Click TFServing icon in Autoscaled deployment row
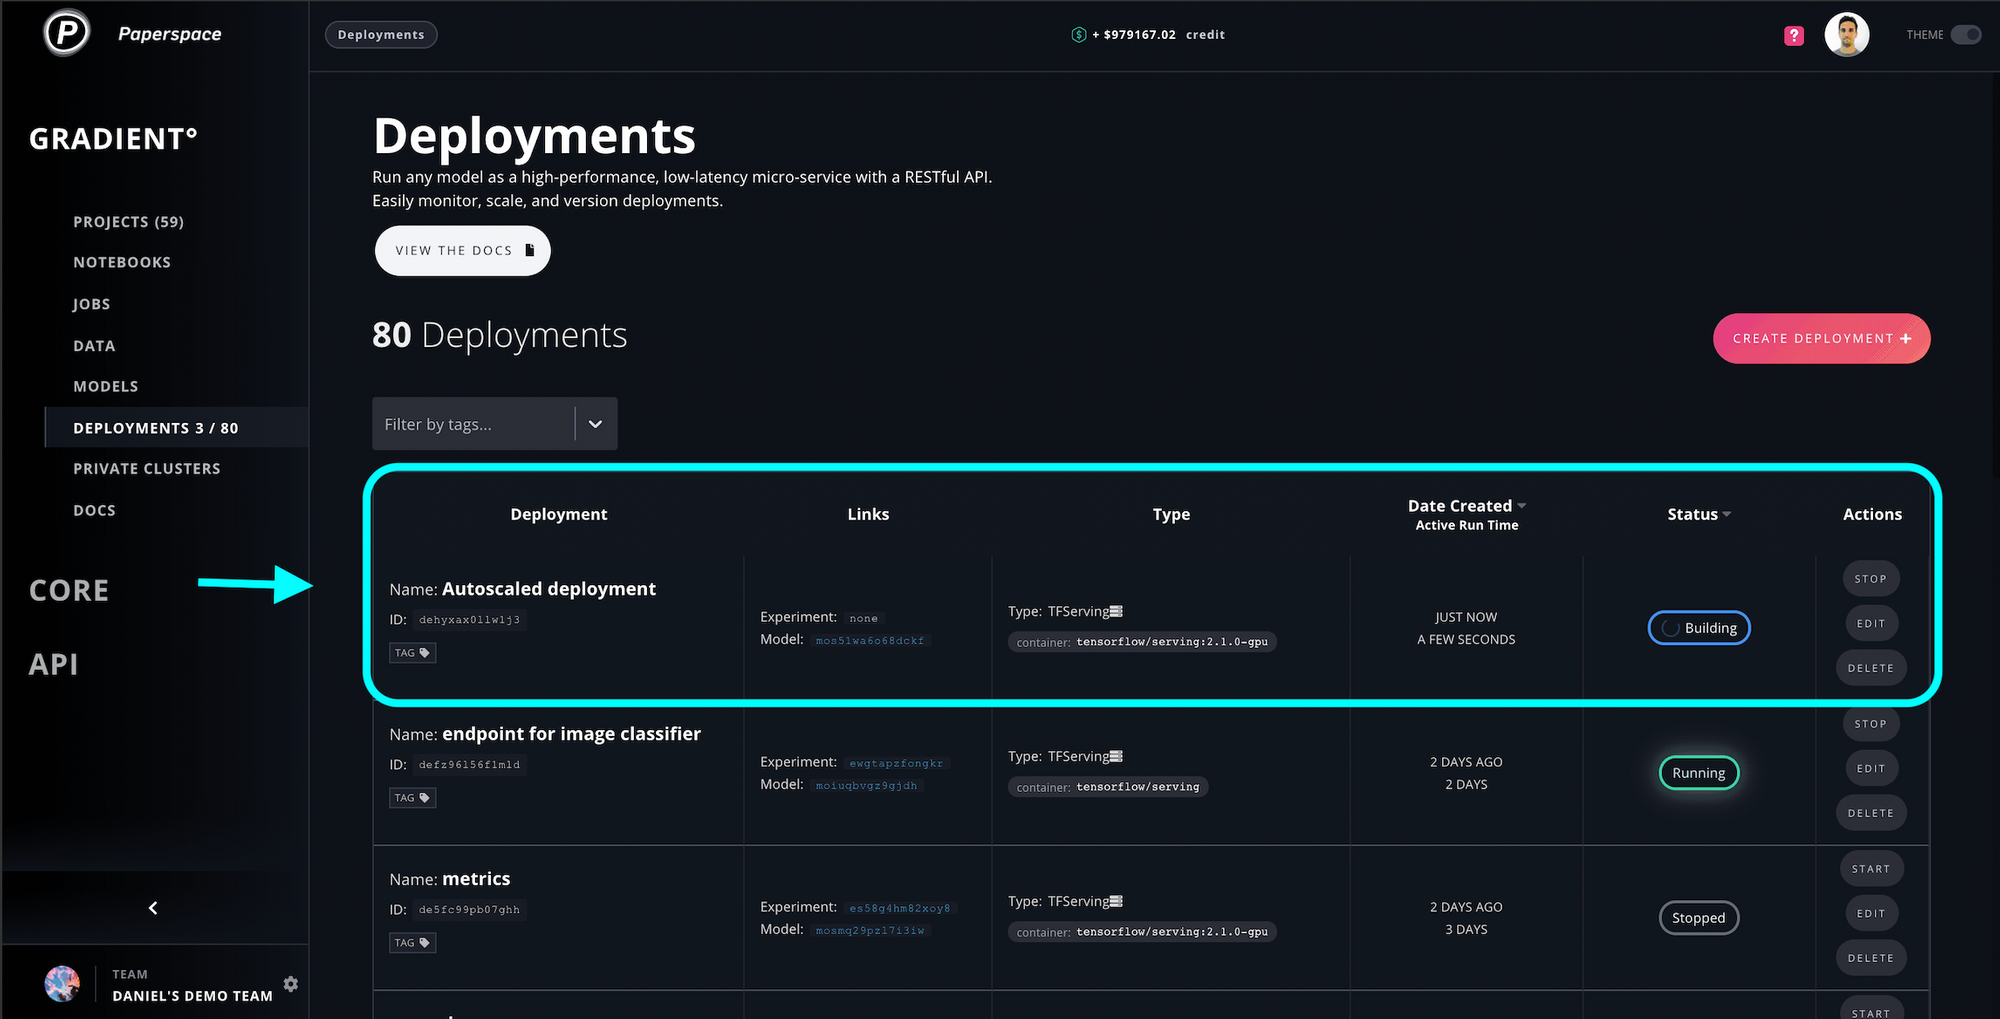 coord(1116,611)
